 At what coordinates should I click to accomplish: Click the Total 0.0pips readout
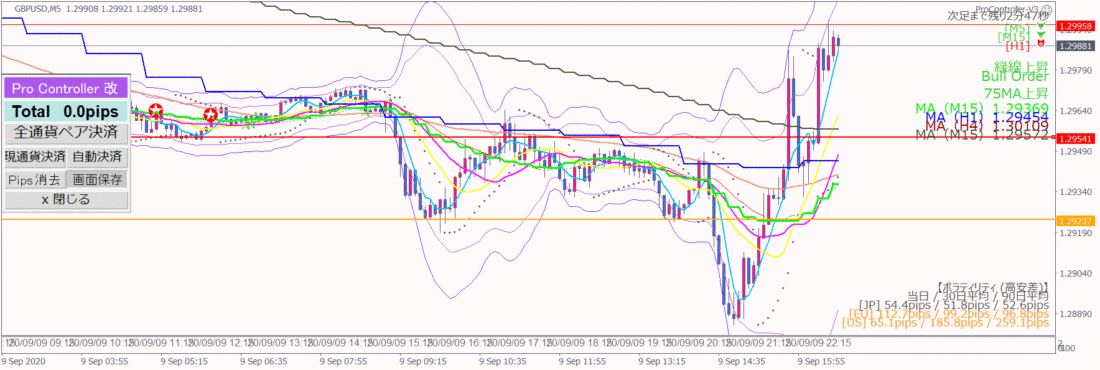click(66, 111)
